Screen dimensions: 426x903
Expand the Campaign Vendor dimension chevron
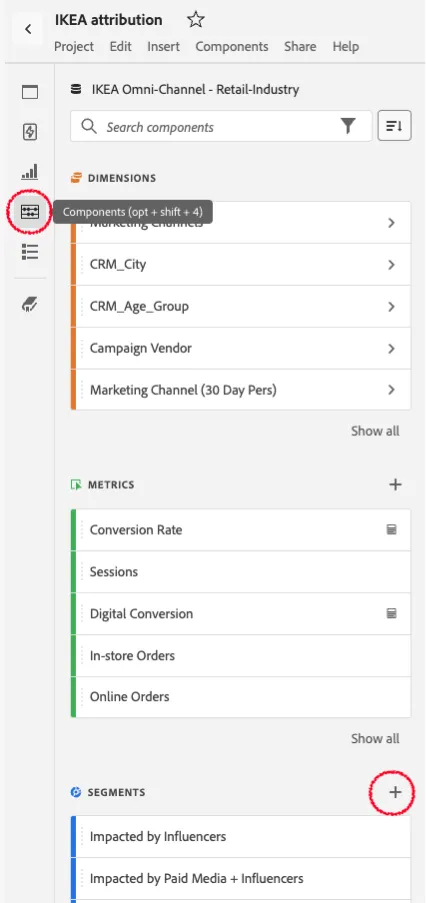[x=391, y=348]
